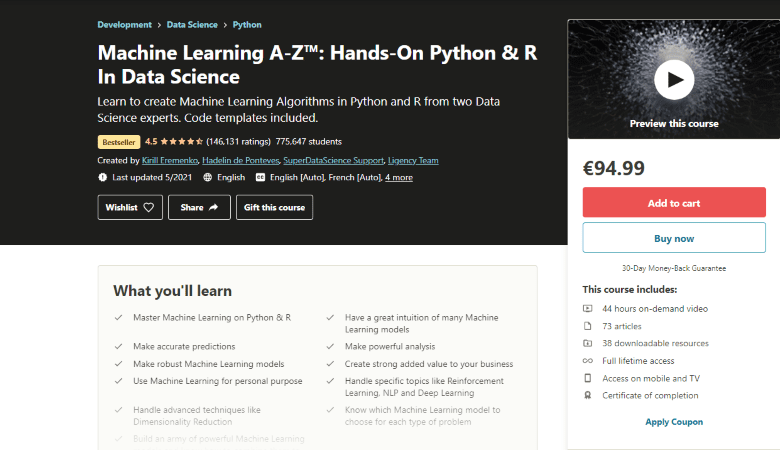Click the globe language icon
Viewport: 780px width, 450px height.
[207, 177]
